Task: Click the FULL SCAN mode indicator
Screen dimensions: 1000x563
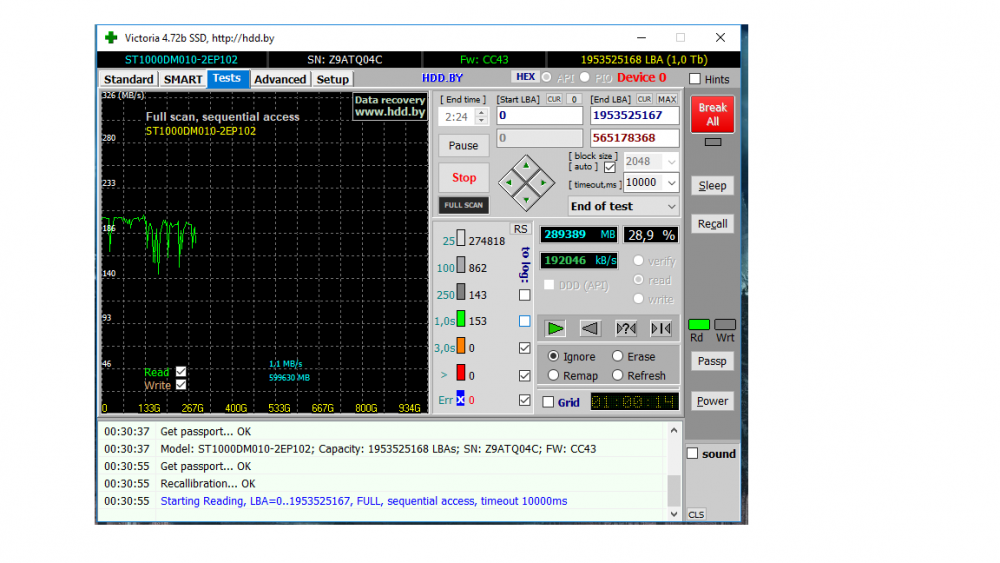Action: point(464,205)
